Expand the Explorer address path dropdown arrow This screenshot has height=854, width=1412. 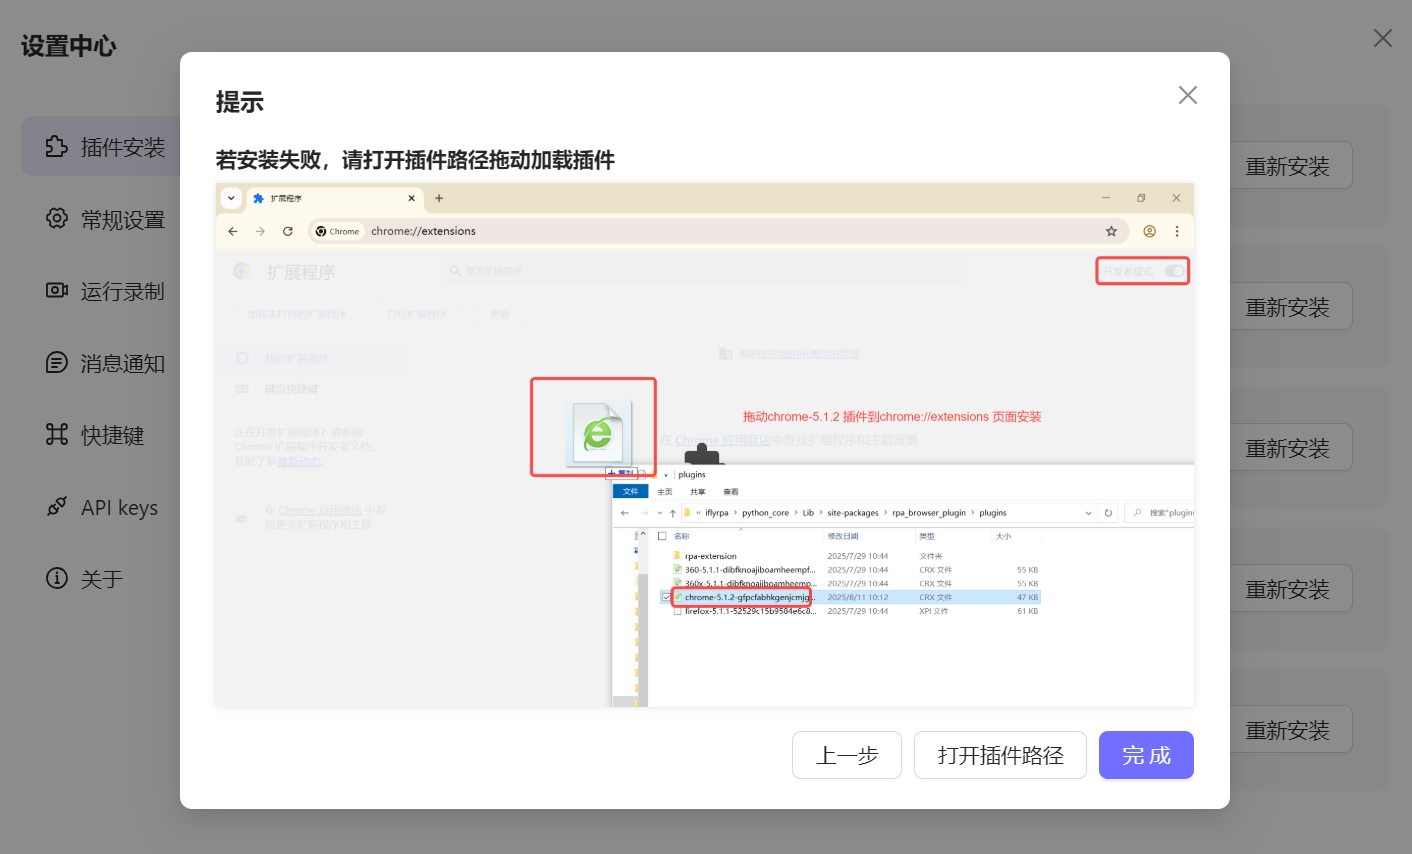[x=1088, y=513]
